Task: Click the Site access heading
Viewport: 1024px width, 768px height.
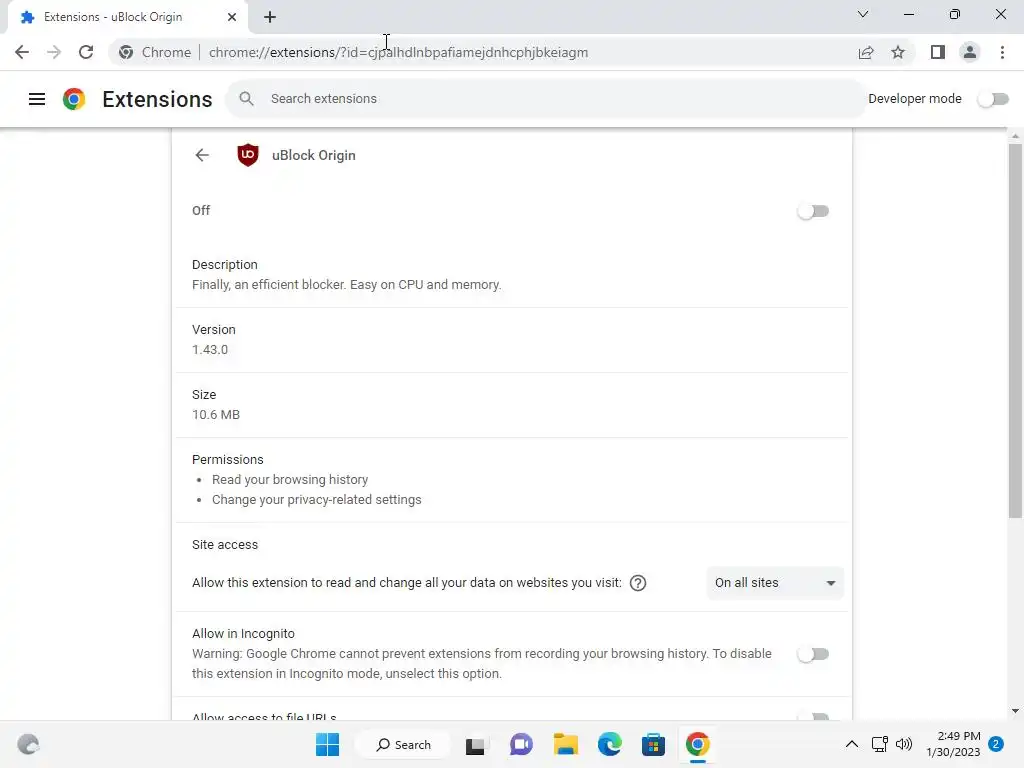Action: point(225,545)
